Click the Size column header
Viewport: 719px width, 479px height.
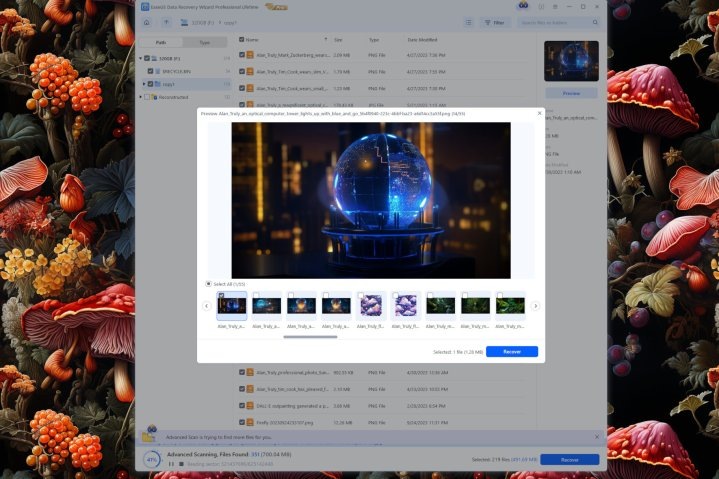click(338, 40)
